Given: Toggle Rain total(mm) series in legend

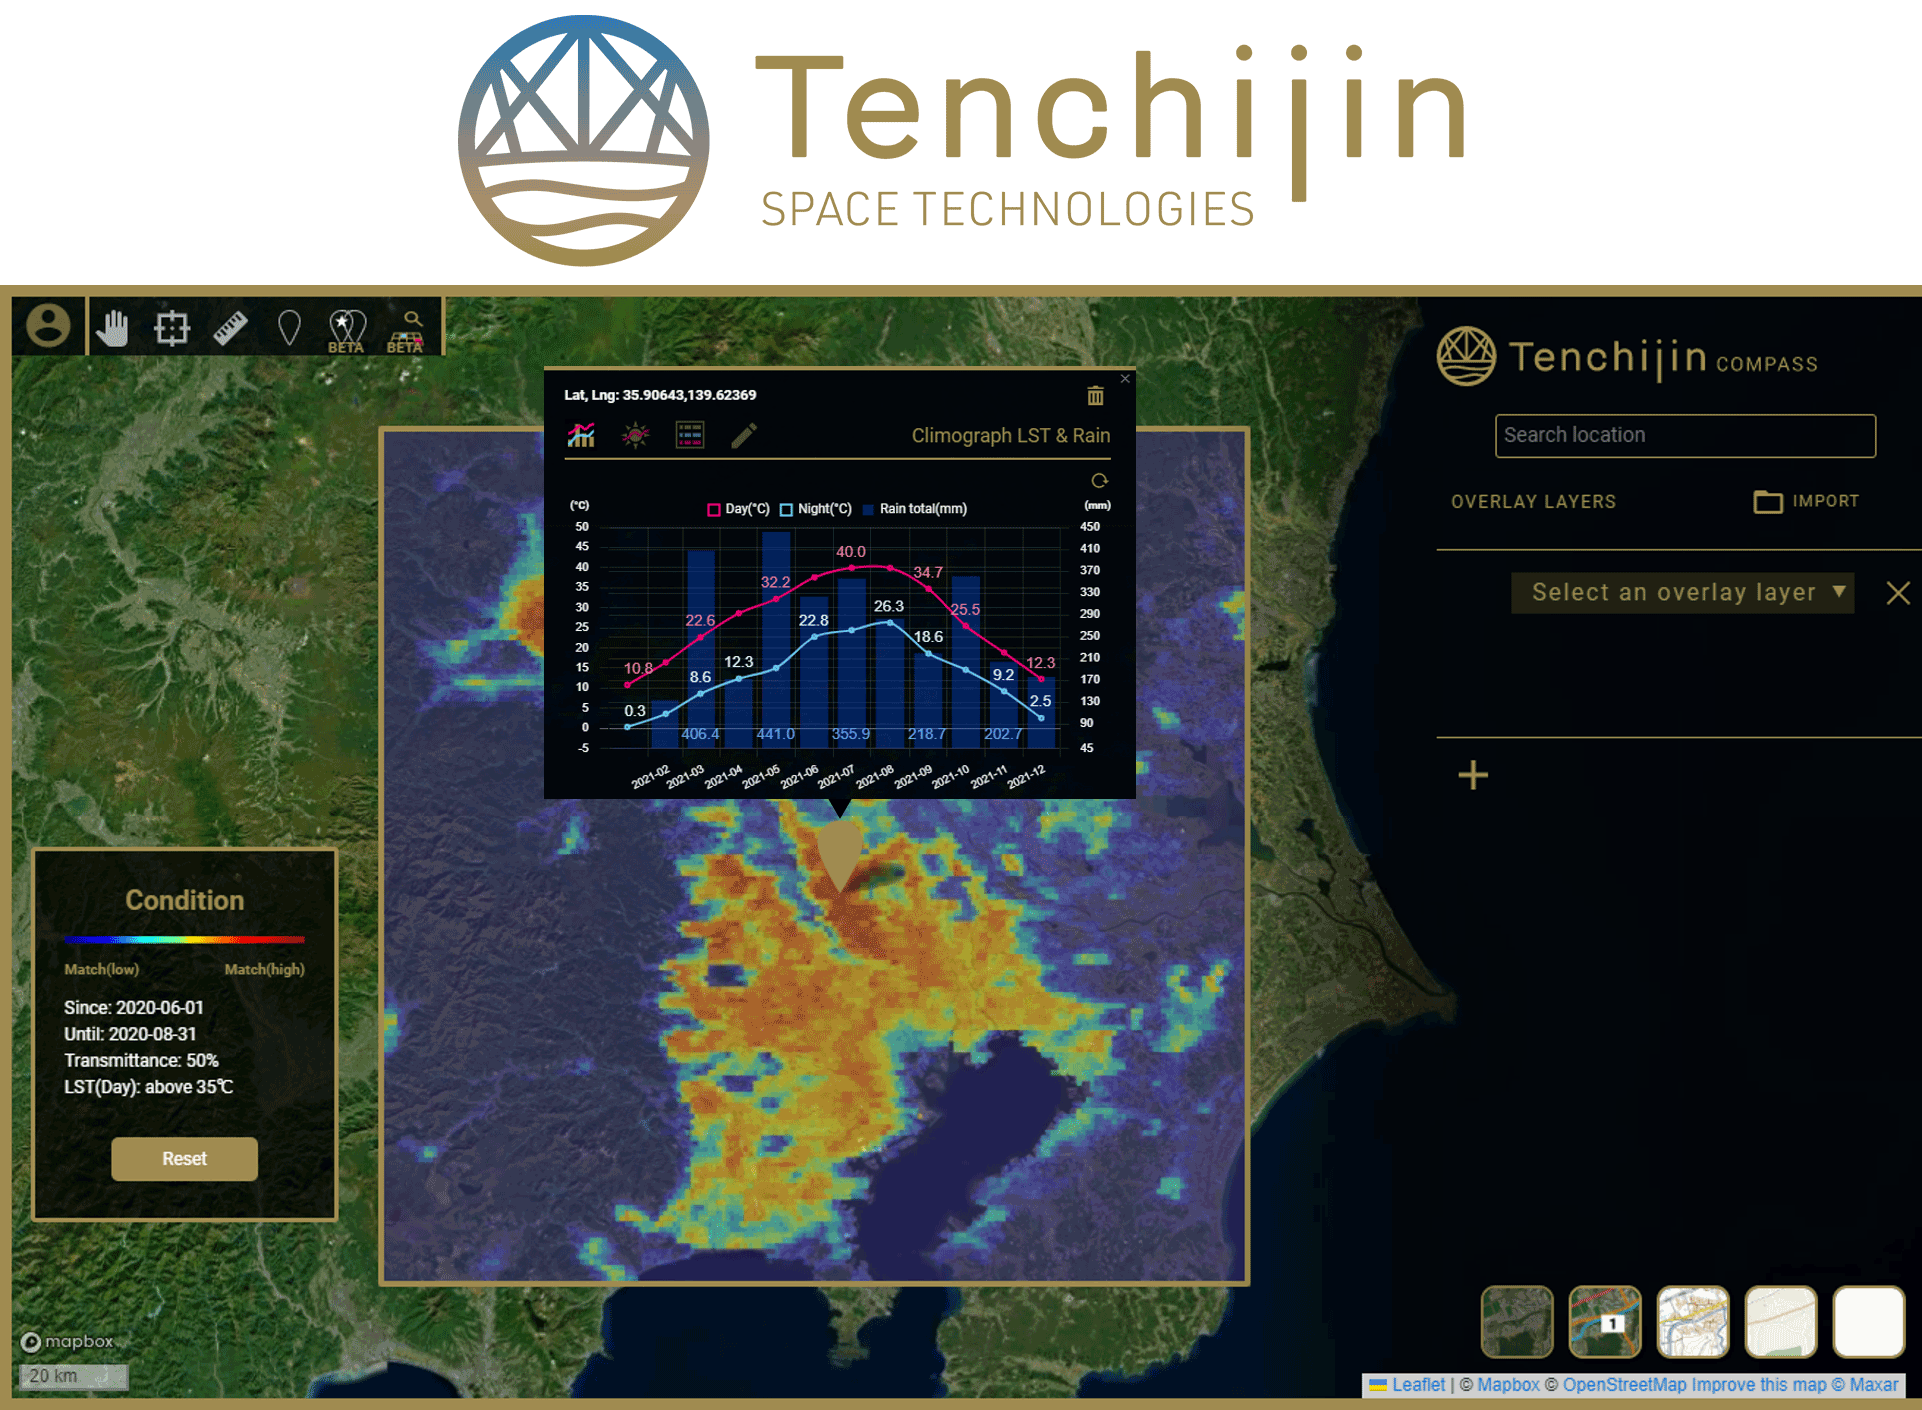Looking at the screenshot, I should (915, 509).
